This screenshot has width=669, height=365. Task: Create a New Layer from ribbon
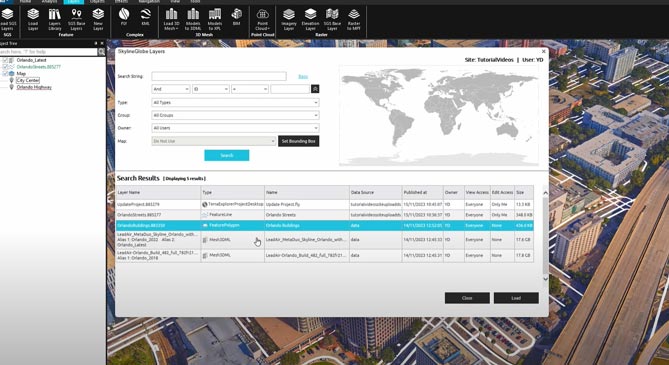pos(98,19)
